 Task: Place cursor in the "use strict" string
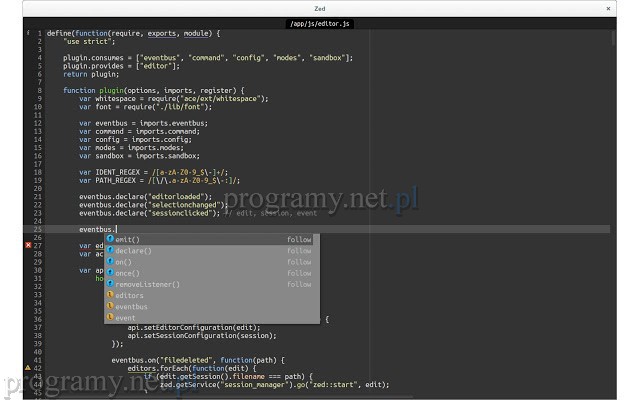[x=87, y=42]
